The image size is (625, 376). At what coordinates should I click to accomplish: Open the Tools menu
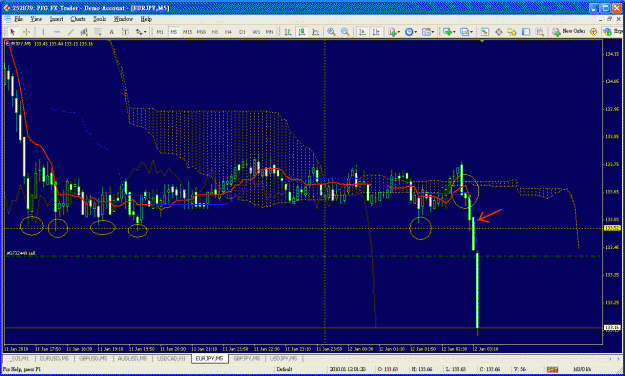tap(100, 19)
